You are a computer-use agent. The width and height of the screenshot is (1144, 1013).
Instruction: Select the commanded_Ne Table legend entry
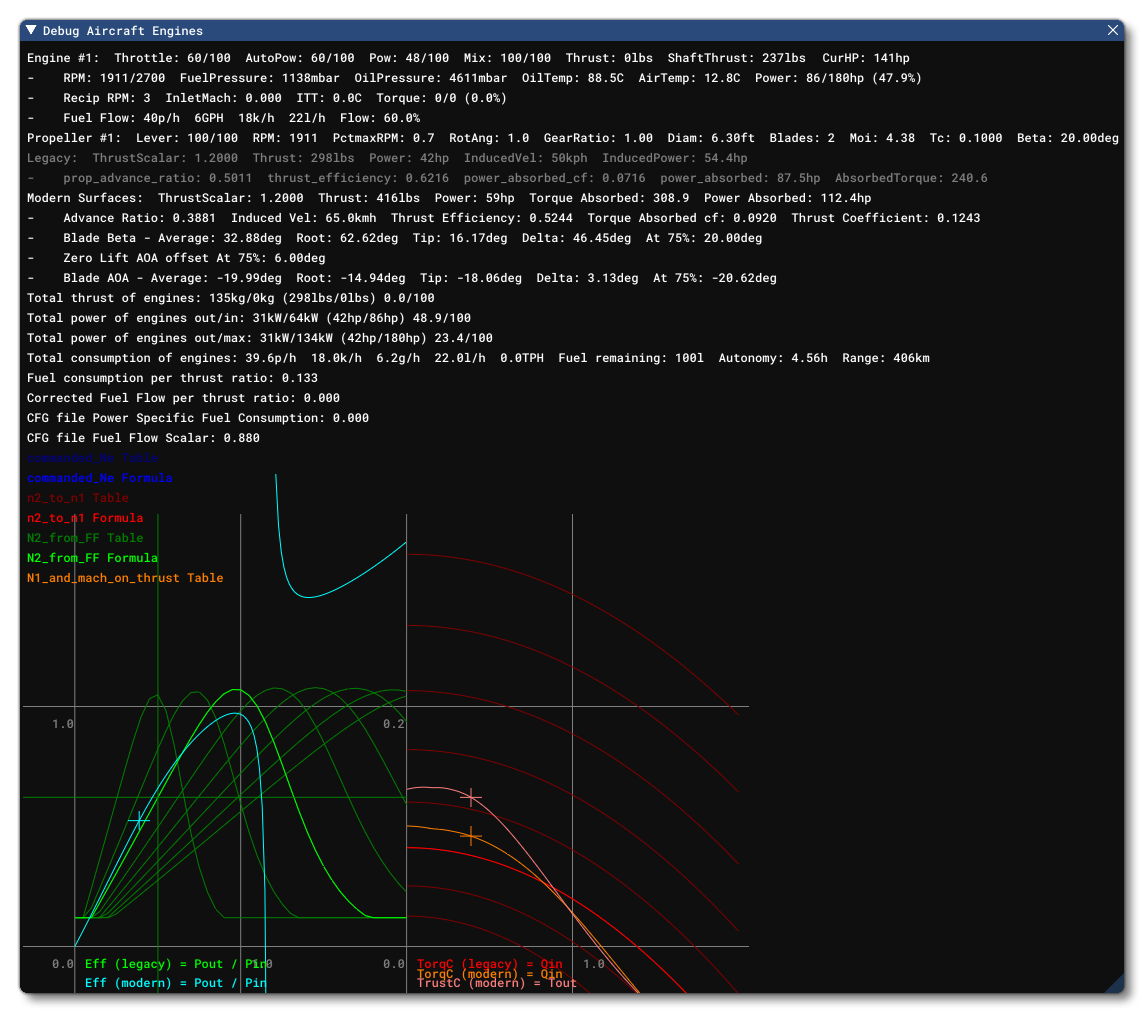(92, 458)
